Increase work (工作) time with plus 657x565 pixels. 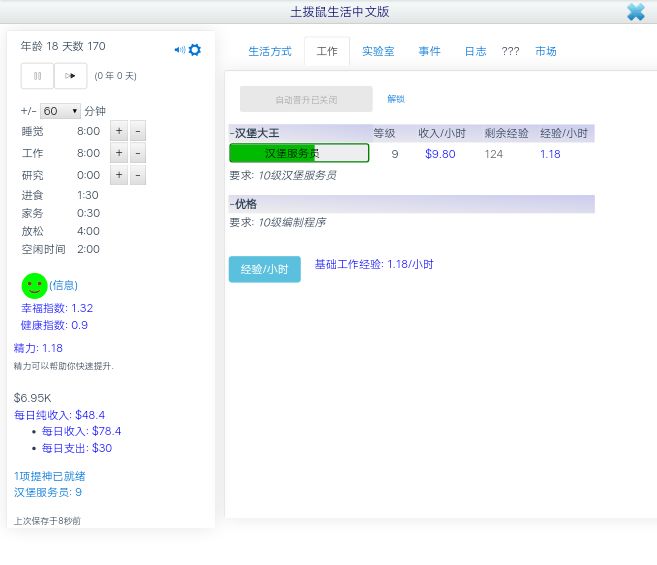119,153
